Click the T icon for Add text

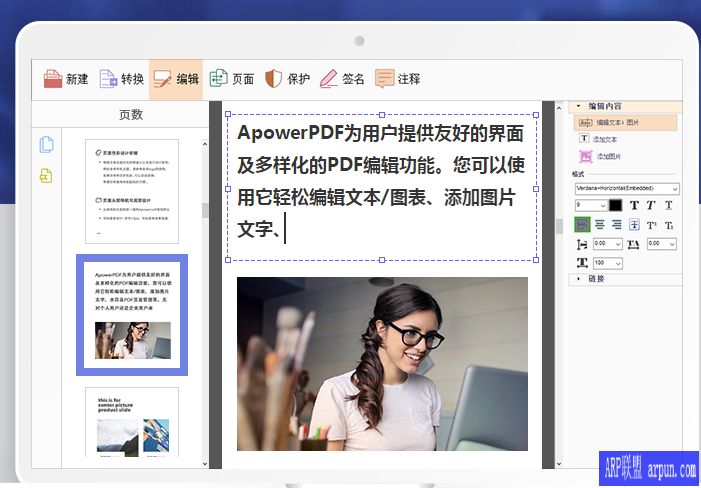click(584, 138)
